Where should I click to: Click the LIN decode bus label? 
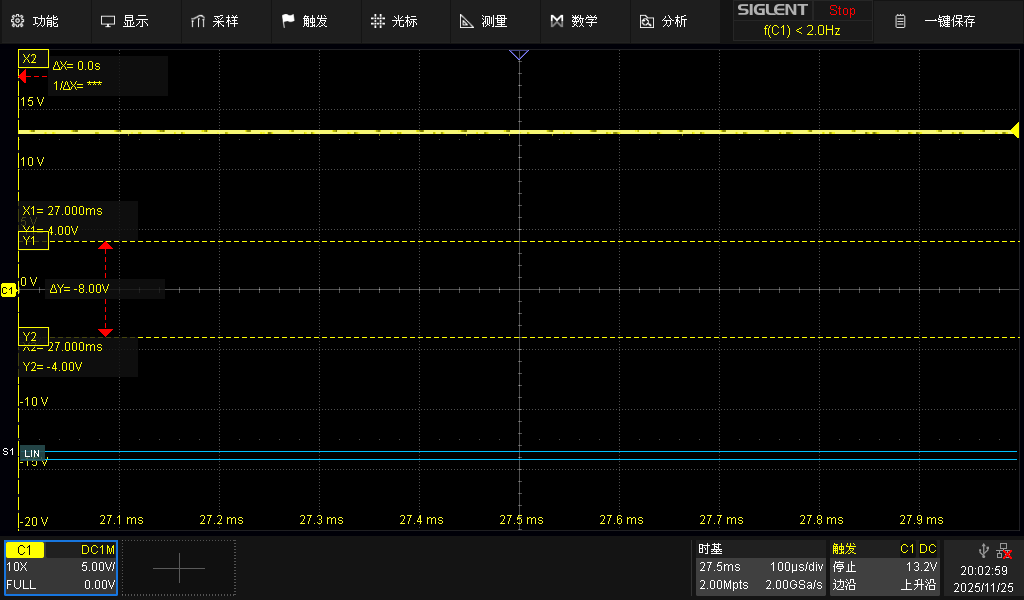point(32,453)
